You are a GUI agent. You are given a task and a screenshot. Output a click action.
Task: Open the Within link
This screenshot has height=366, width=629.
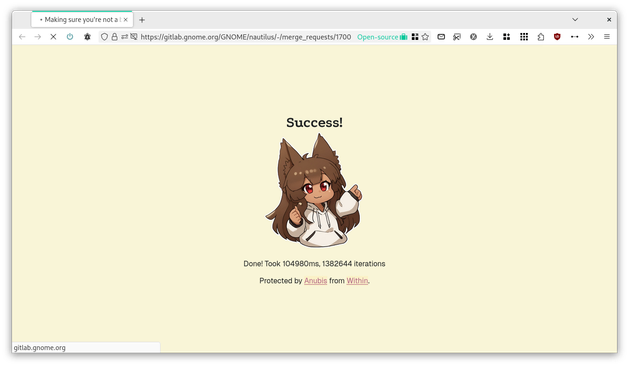tap(357, 281)
